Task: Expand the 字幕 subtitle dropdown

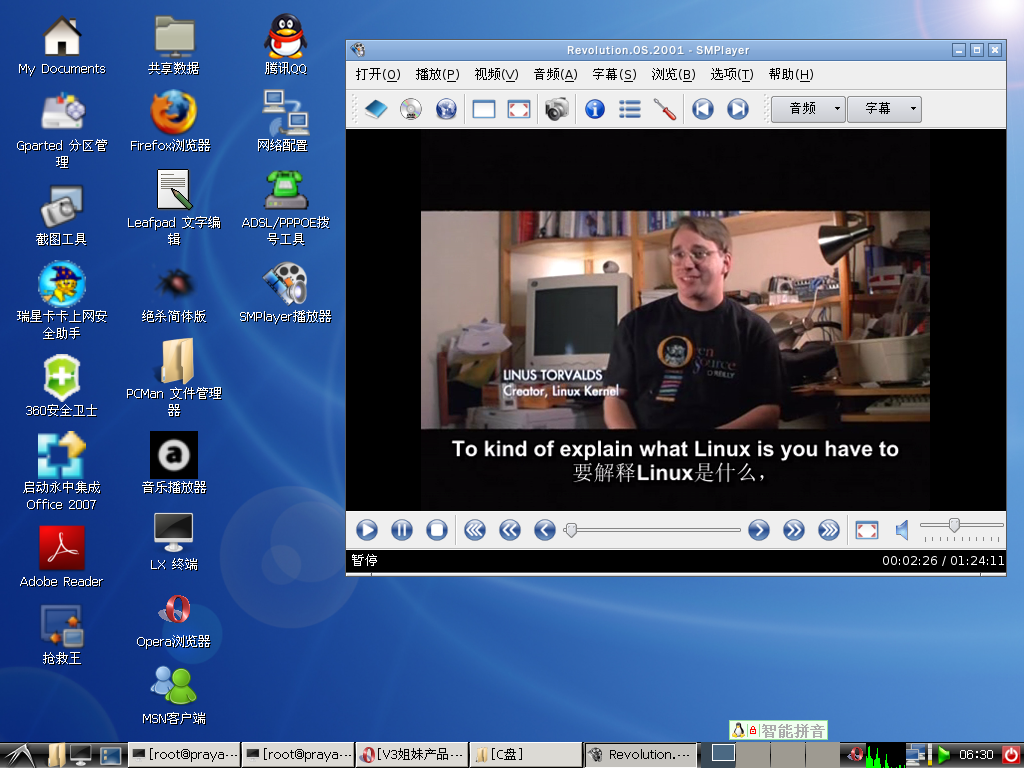Action: [884, 109]
